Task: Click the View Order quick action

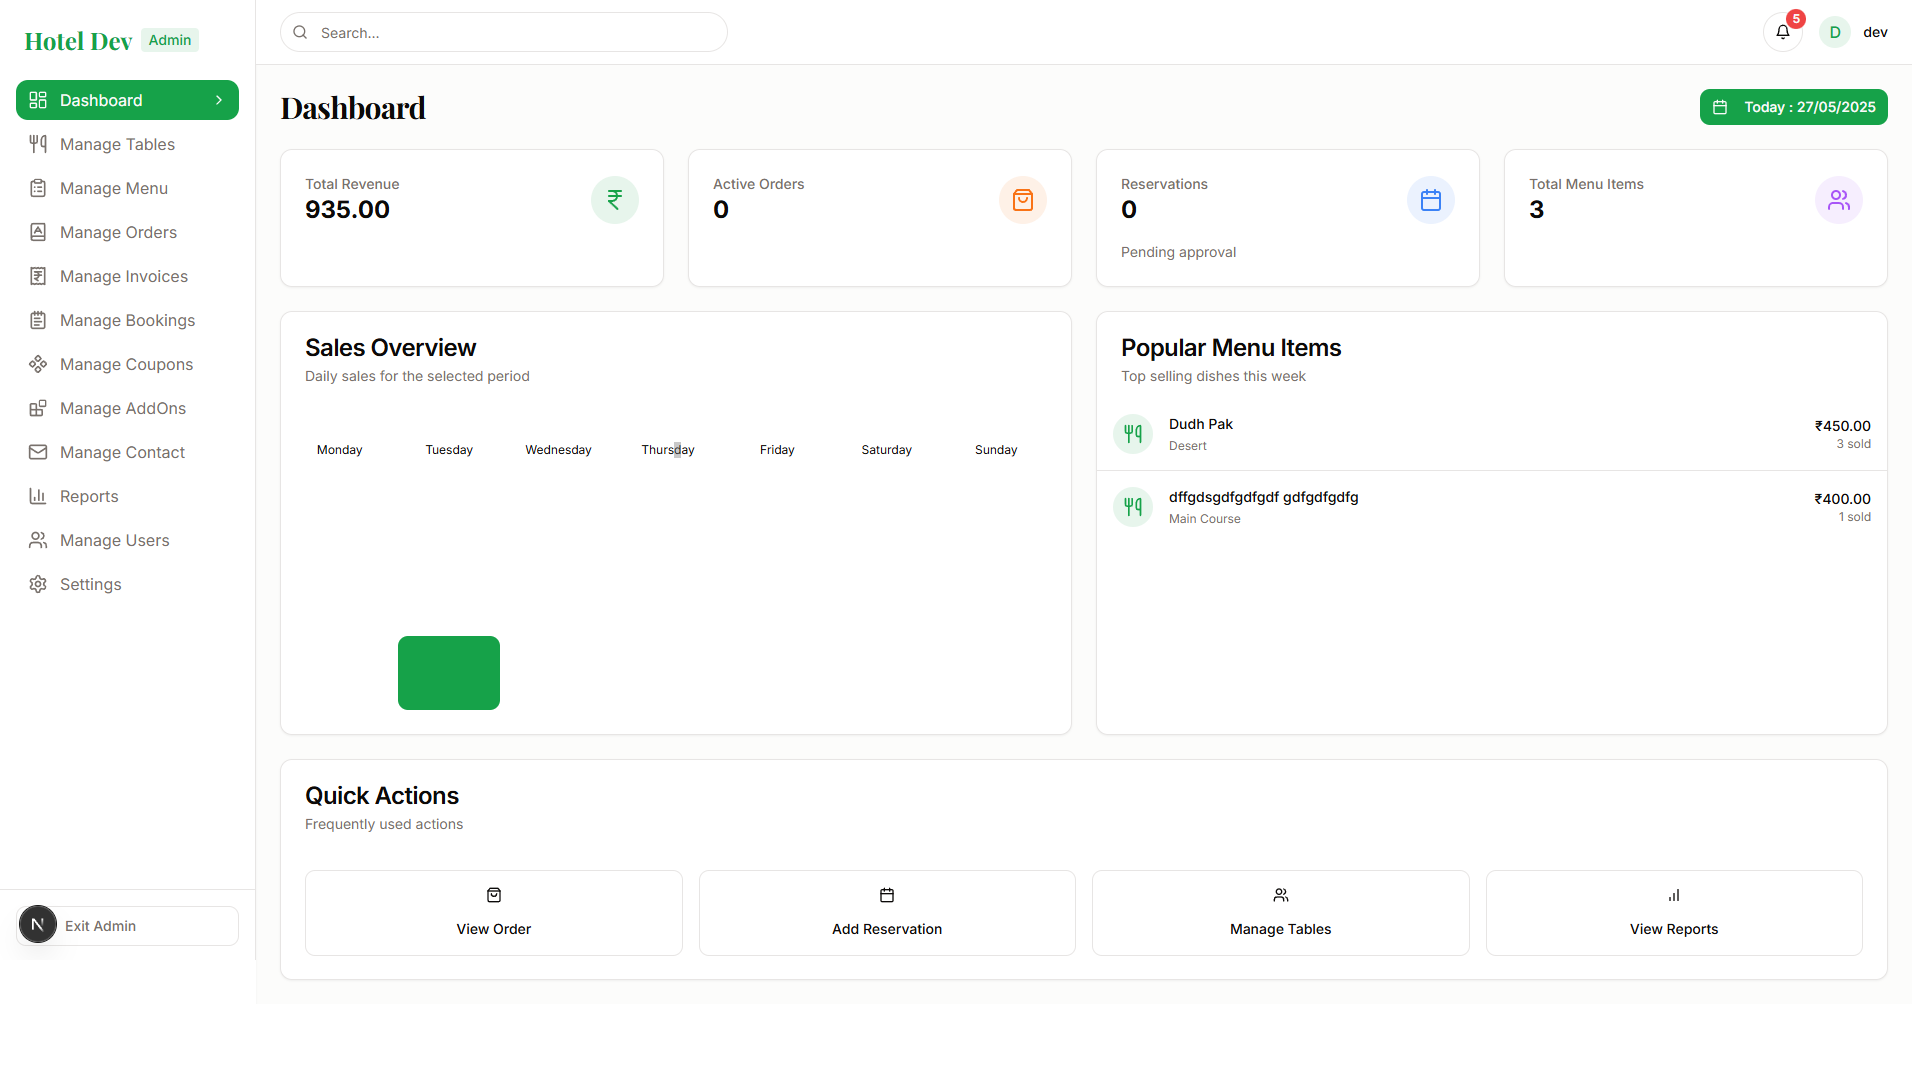Action: (x=493, y=913)
